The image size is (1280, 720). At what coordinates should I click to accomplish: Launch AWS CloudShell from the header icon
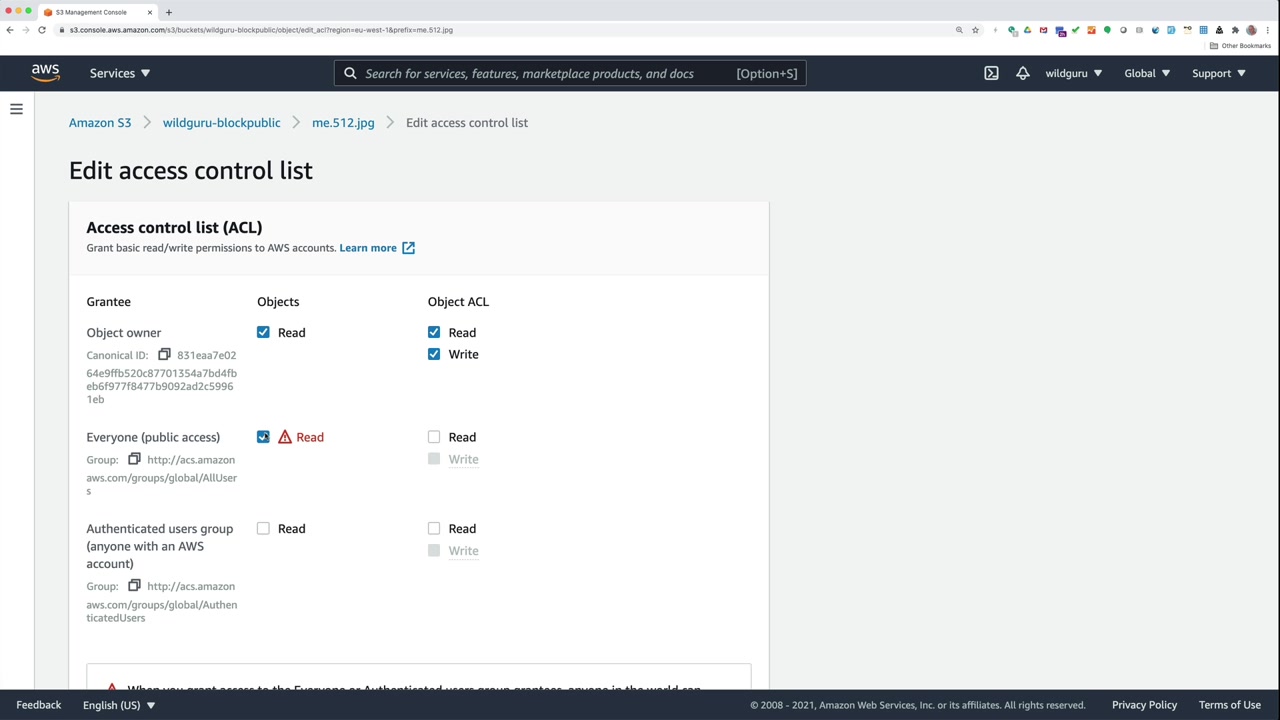(991, 73)
